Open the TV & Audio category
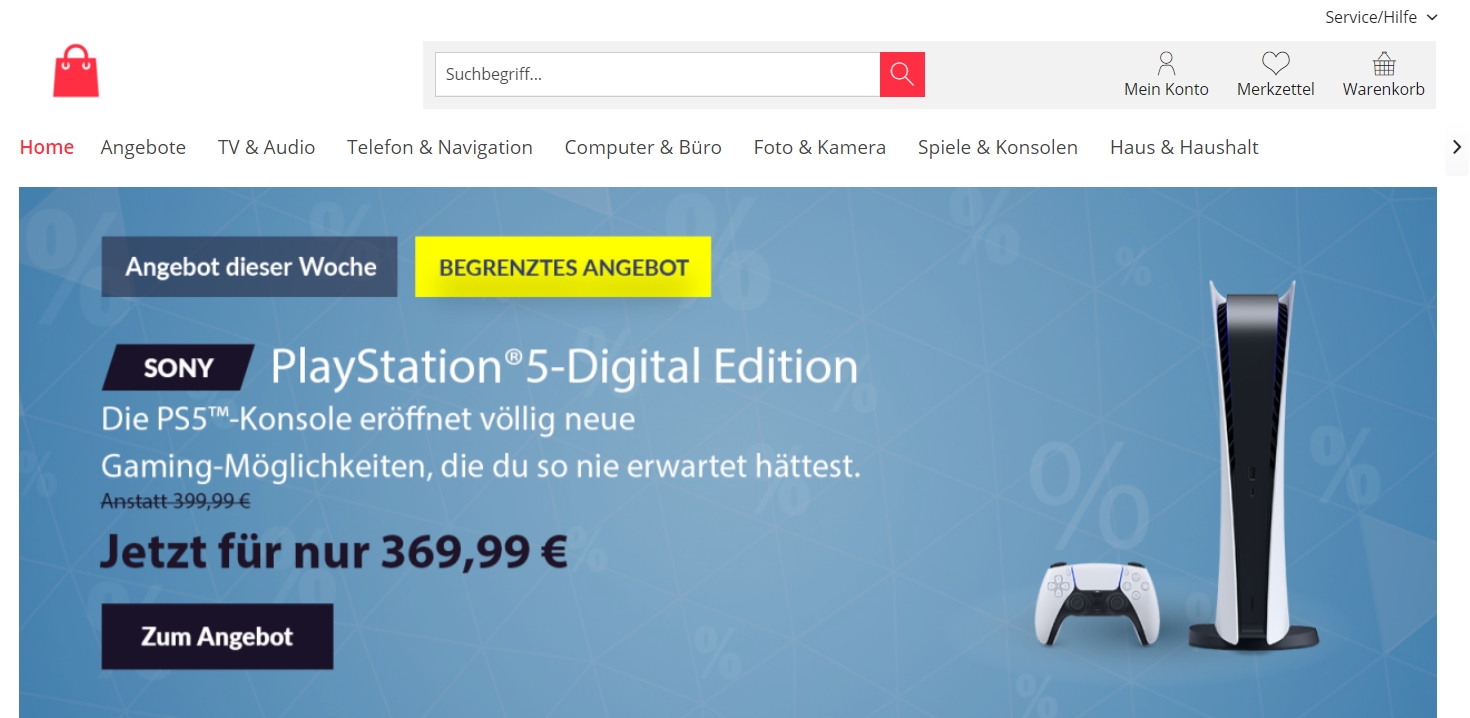 point(266,147)
